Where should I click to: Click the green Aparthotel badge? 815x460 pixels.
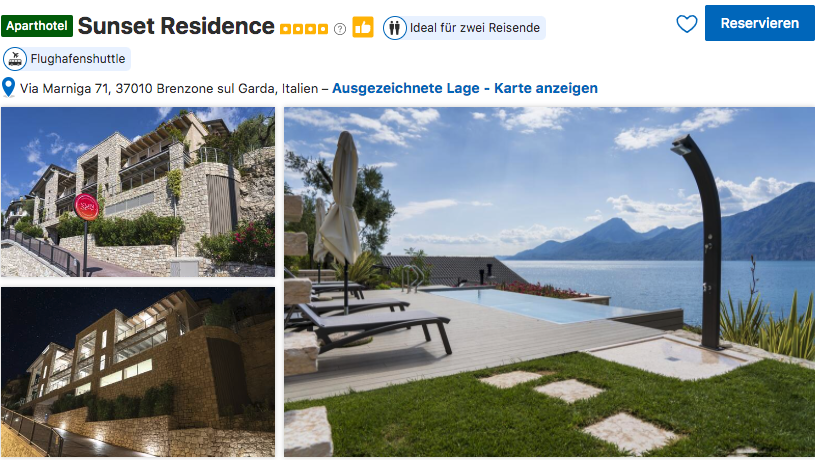(37, 26)
